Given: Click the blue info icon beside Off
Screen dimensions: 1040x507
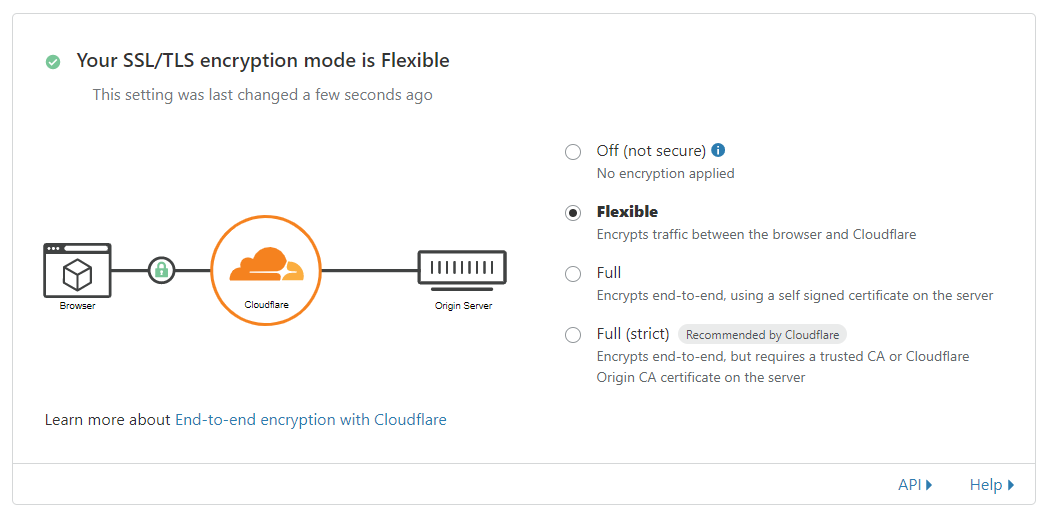Looking at the screenshot, I should click(718, 151).
